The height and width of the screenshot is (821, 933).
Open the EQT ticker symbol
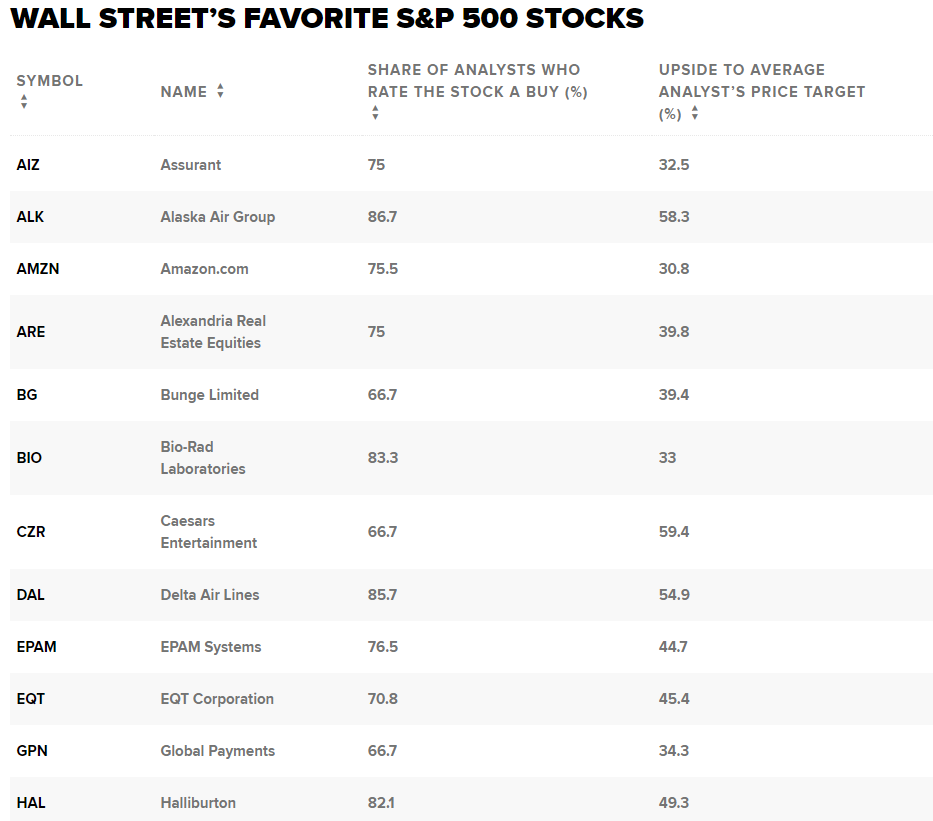coord(30,699)
